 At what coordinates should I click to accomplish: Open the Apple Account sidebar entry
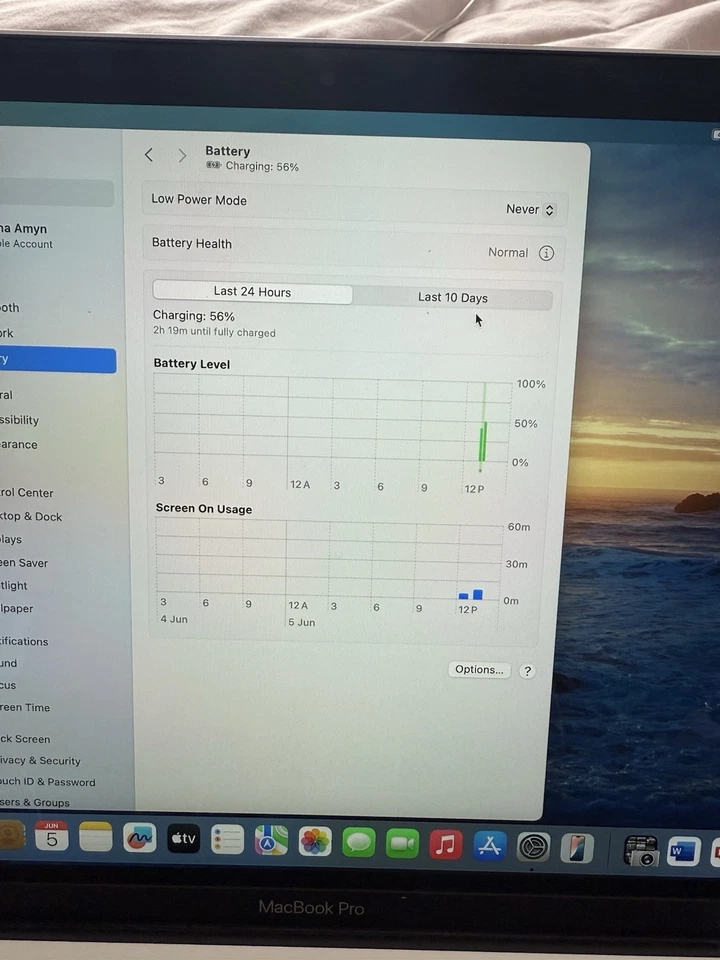(27, 236)
